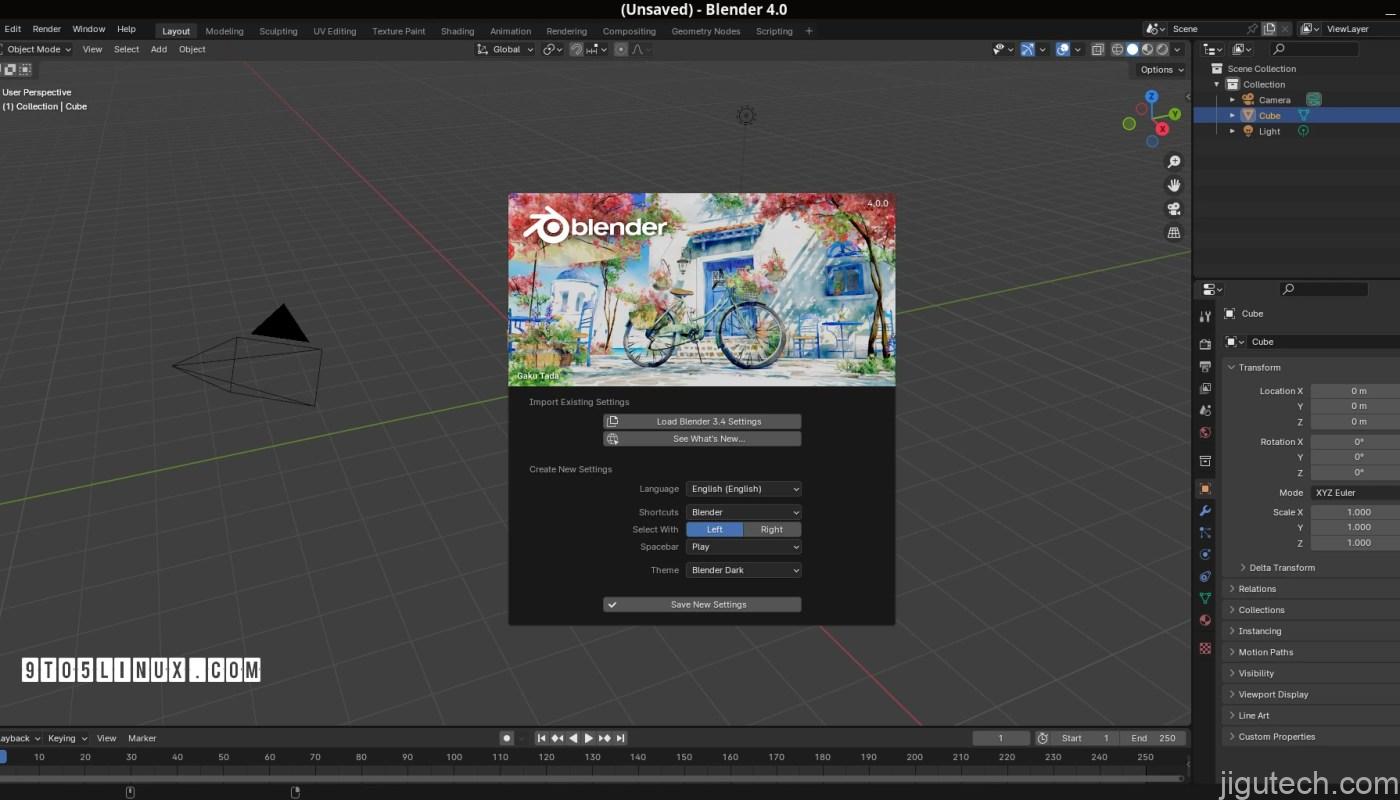Open the Render properties tab
Viewport: 1400px width, 800px height.
pyautogui.click(x=1205, y=344)
